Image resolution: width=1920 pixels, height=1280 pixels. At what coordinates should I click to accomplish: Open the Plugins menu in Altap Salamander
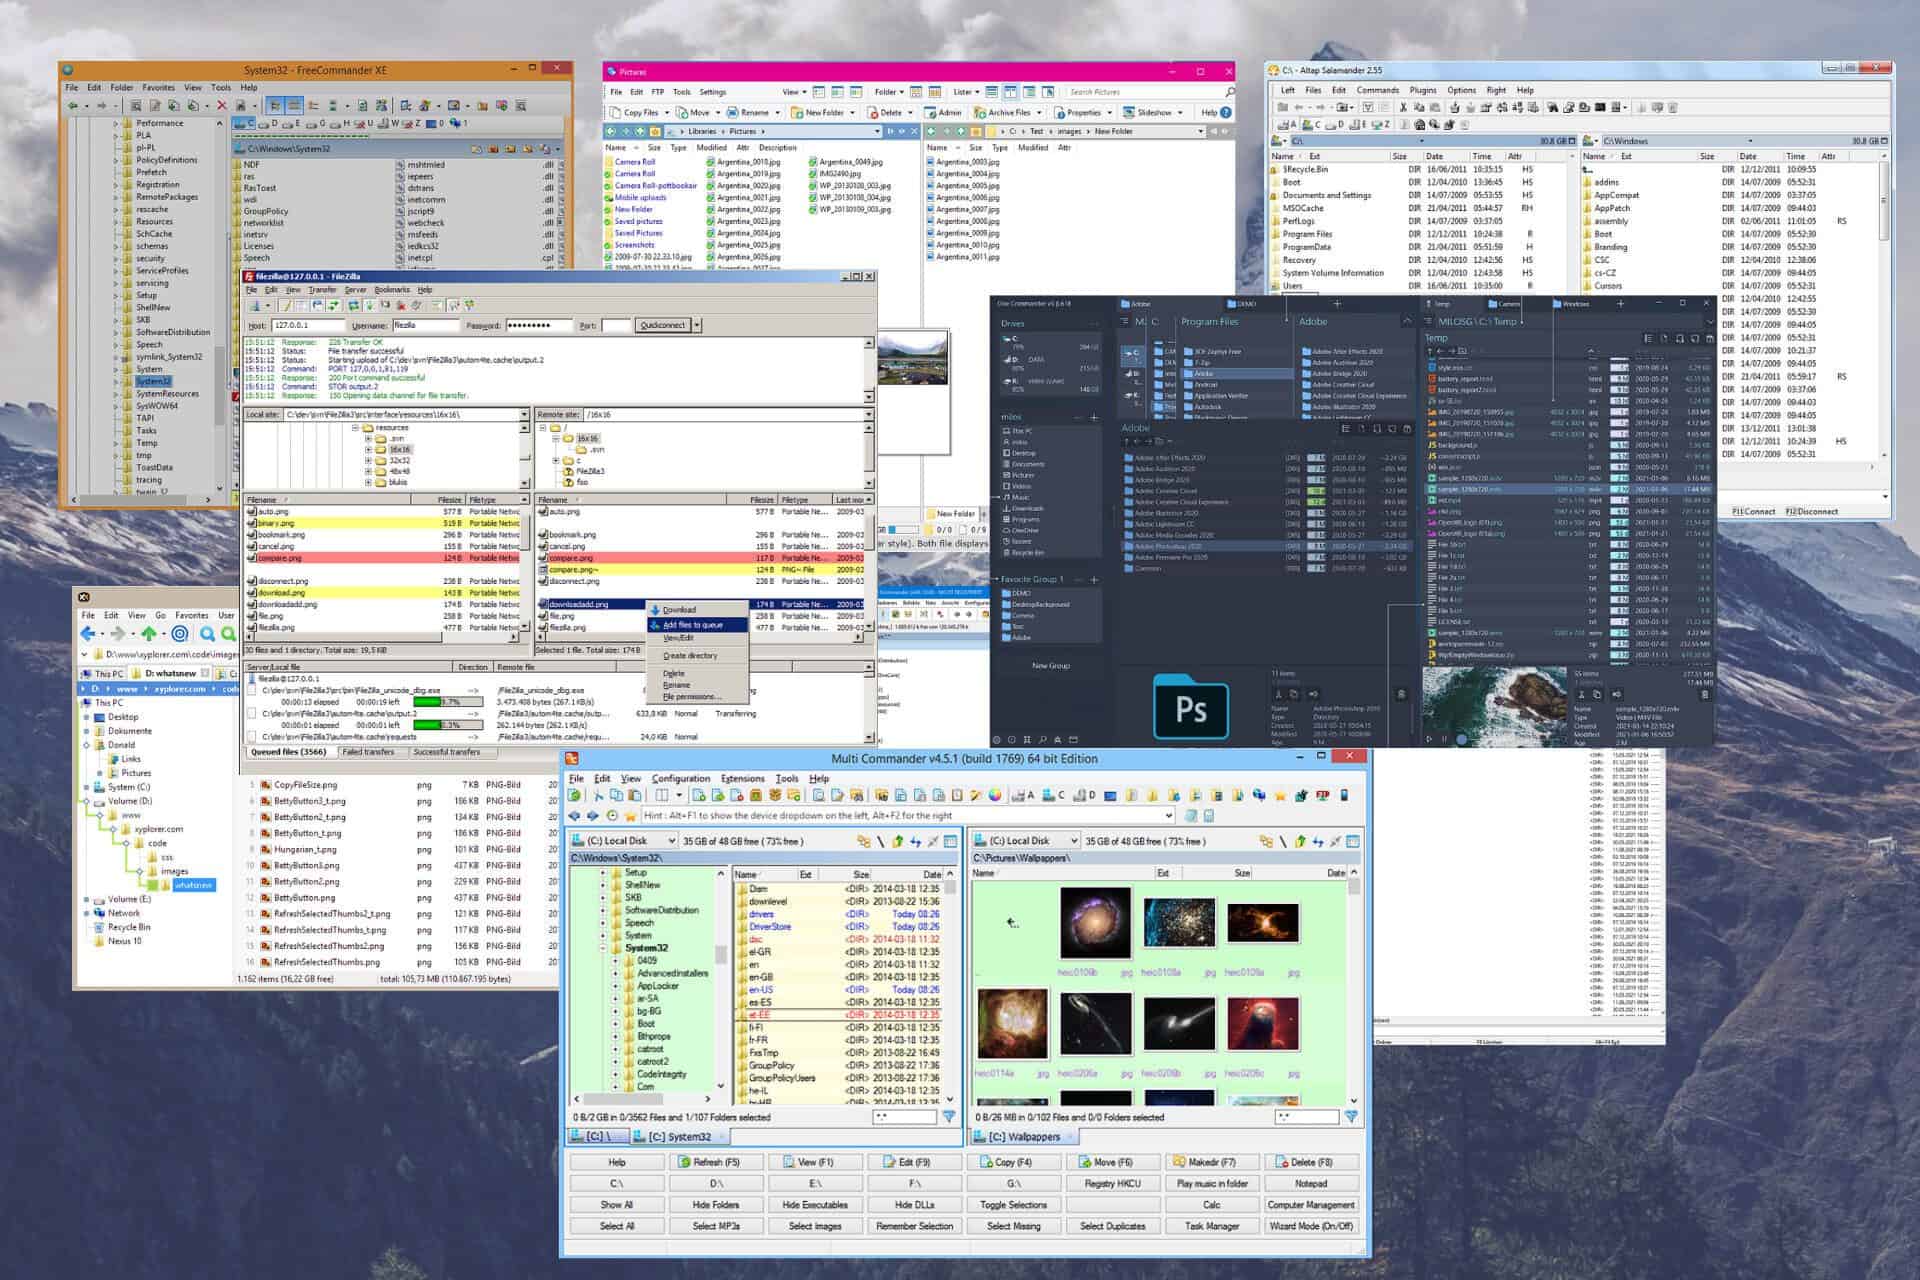1422,90
